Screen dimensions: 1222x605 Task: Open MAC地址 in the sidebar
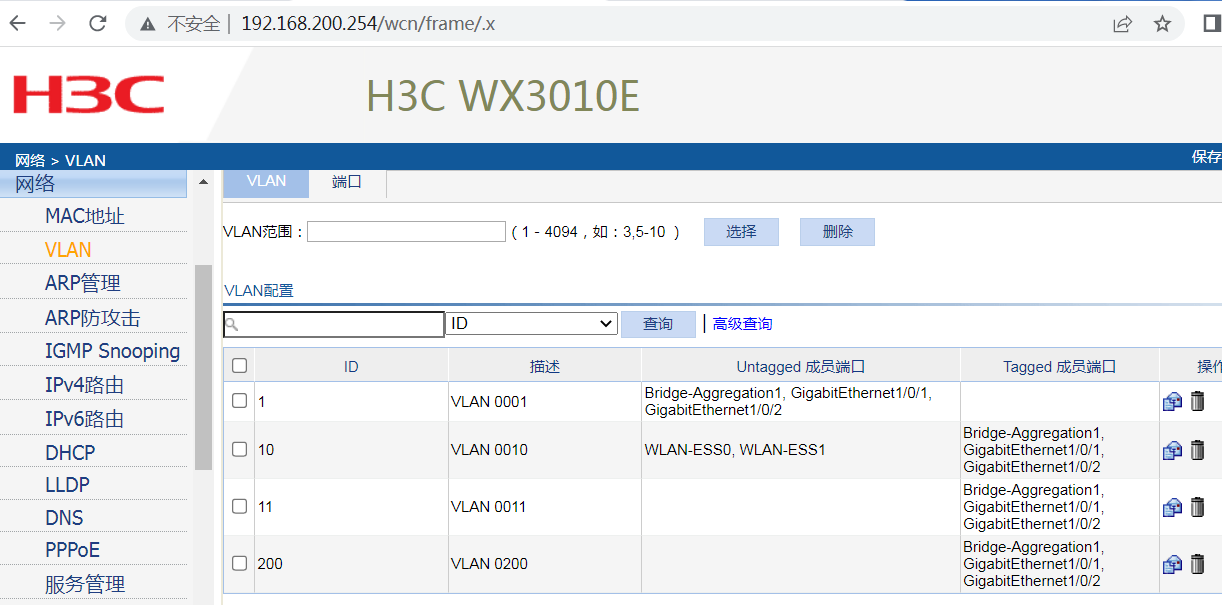[x=85, y=216]
